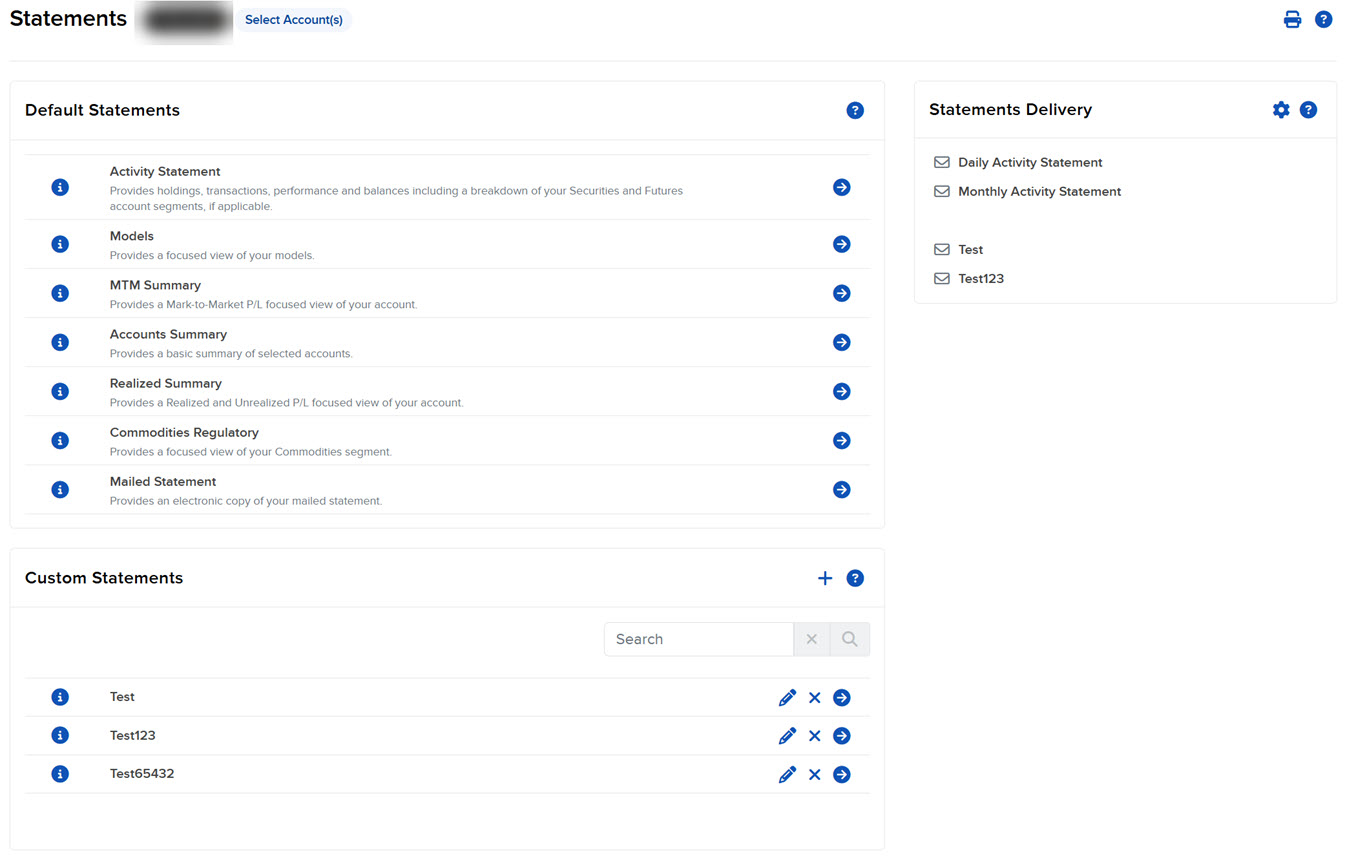1345x858 pixels.
Task: Open the Commodities Regulatory statement arrow
Action: [841, 440]
